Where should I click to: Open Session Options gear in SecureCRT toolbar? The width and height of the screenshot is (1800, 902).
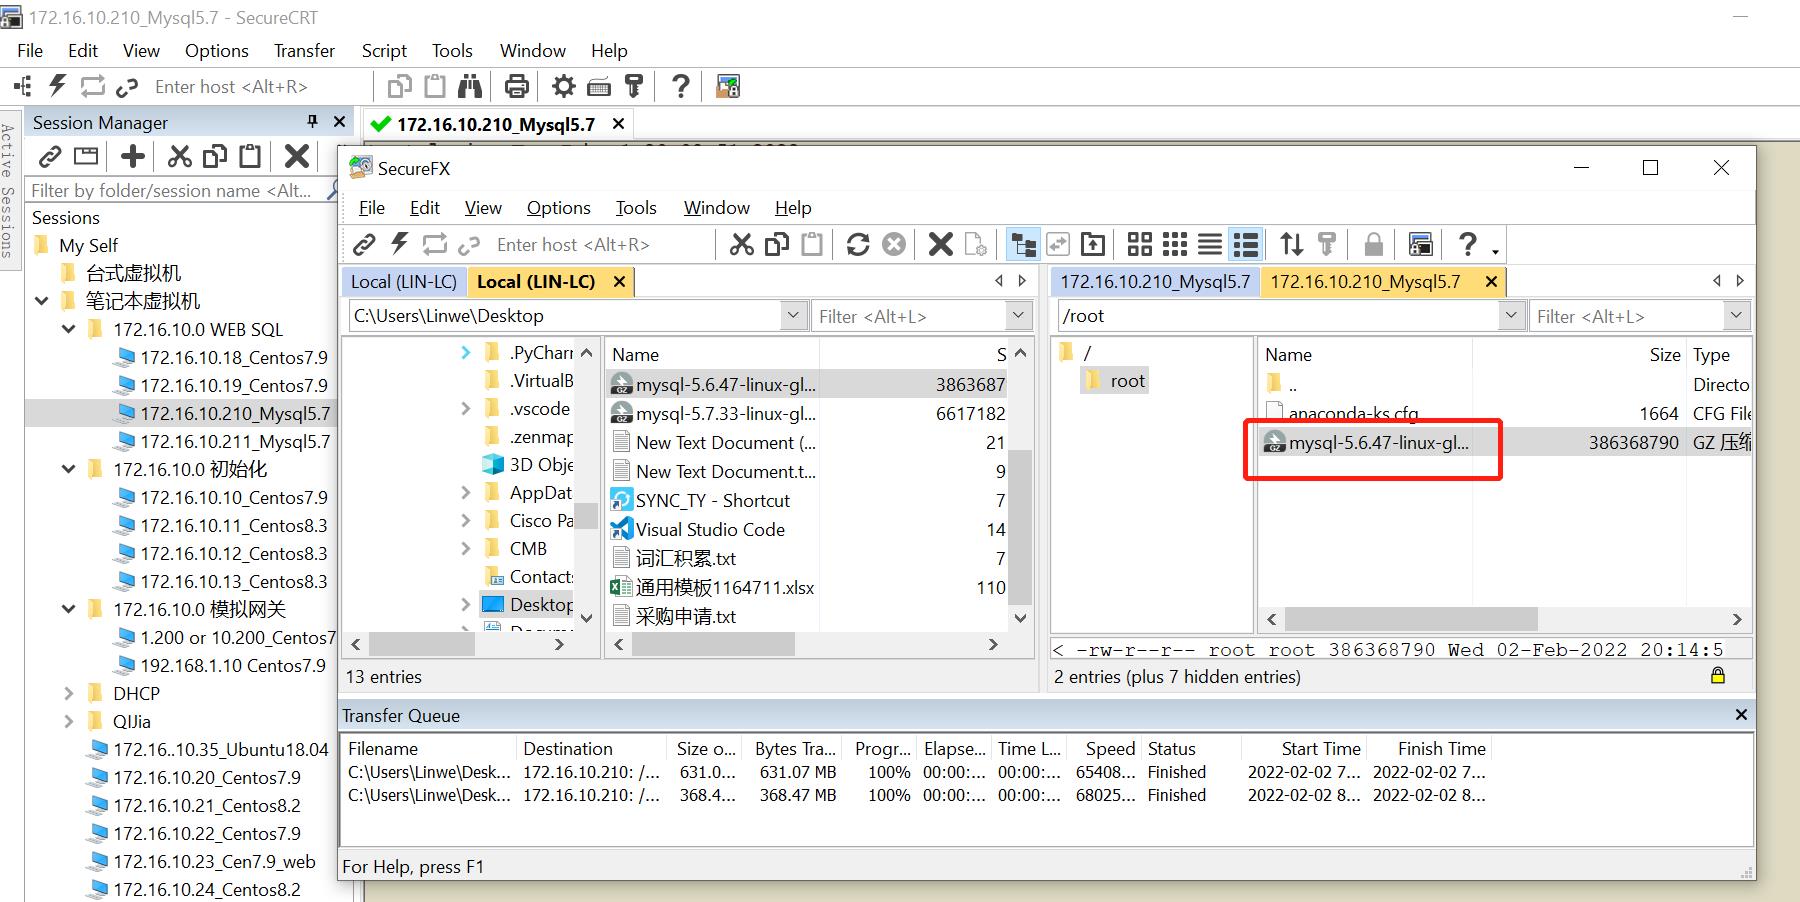[x=564, y=86]
